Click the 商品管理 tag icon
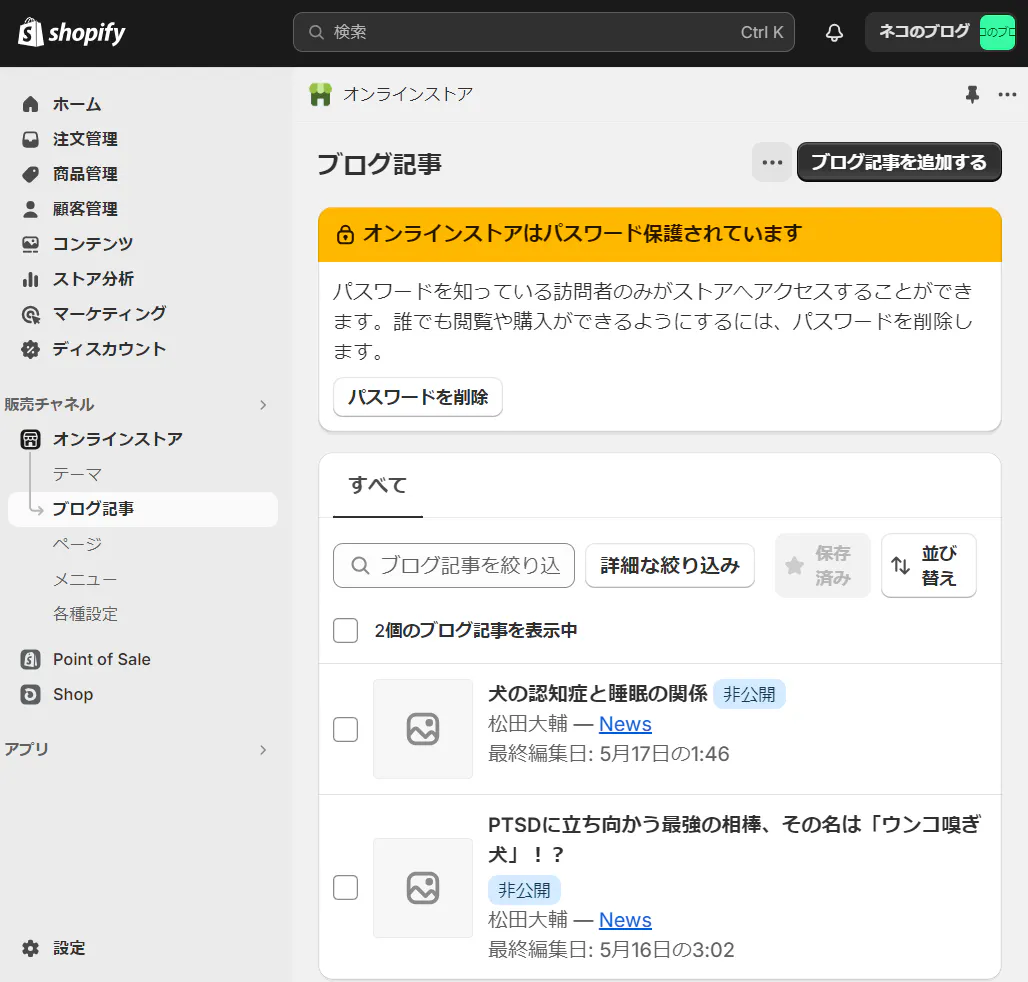This screenshot has height=982, width=1028. click(31, 174)
